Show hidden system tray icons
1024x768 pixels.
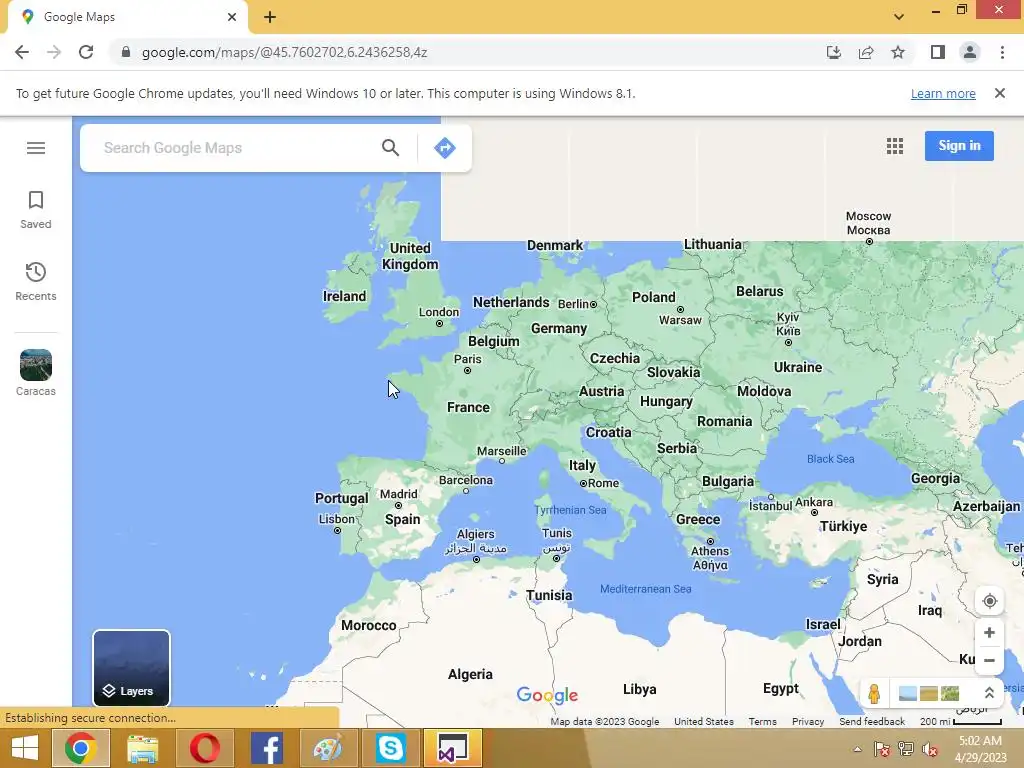point(857,749)
